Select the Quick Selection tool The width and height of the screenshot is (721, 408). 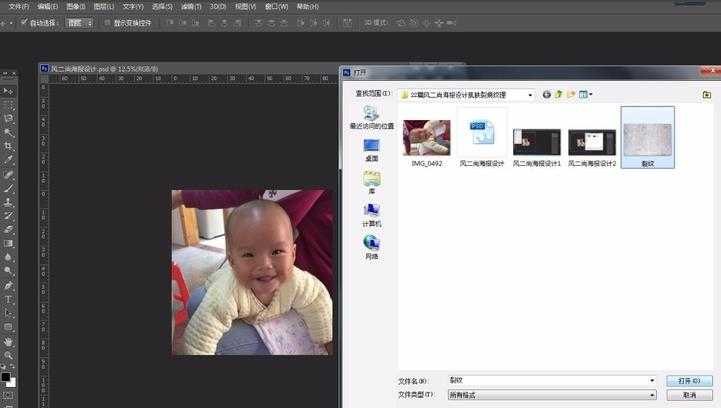tap(8, 132)
